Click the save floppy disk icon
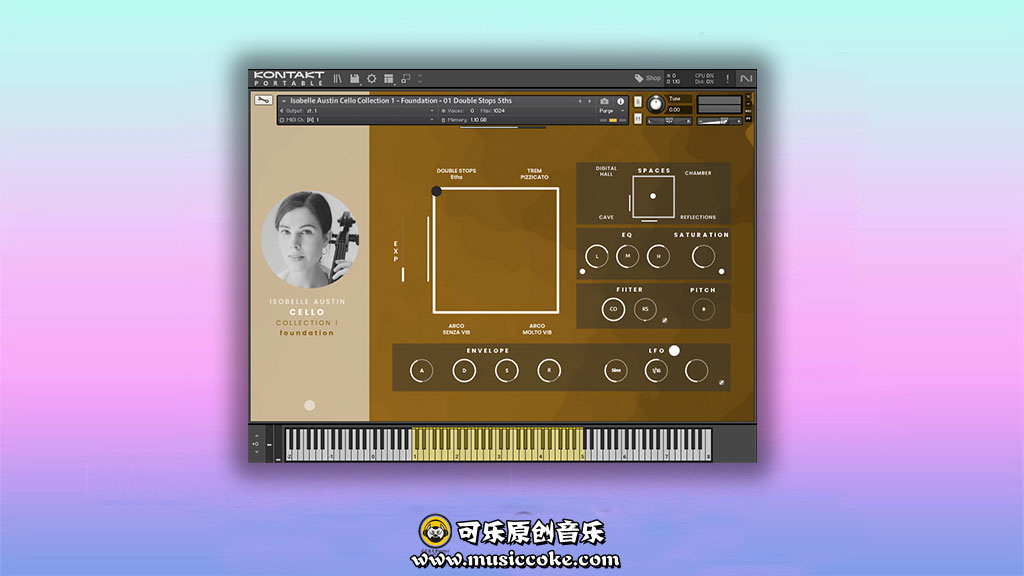 pos(355,79)
